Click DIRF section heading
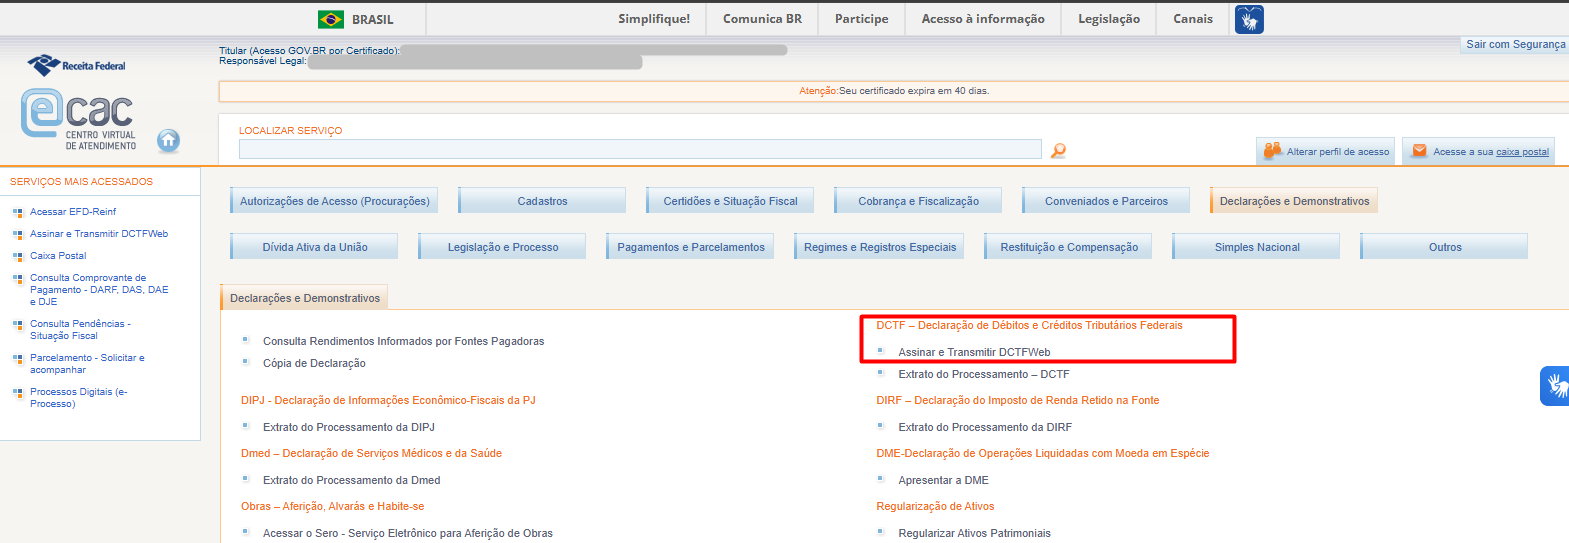 point(1018,400)
